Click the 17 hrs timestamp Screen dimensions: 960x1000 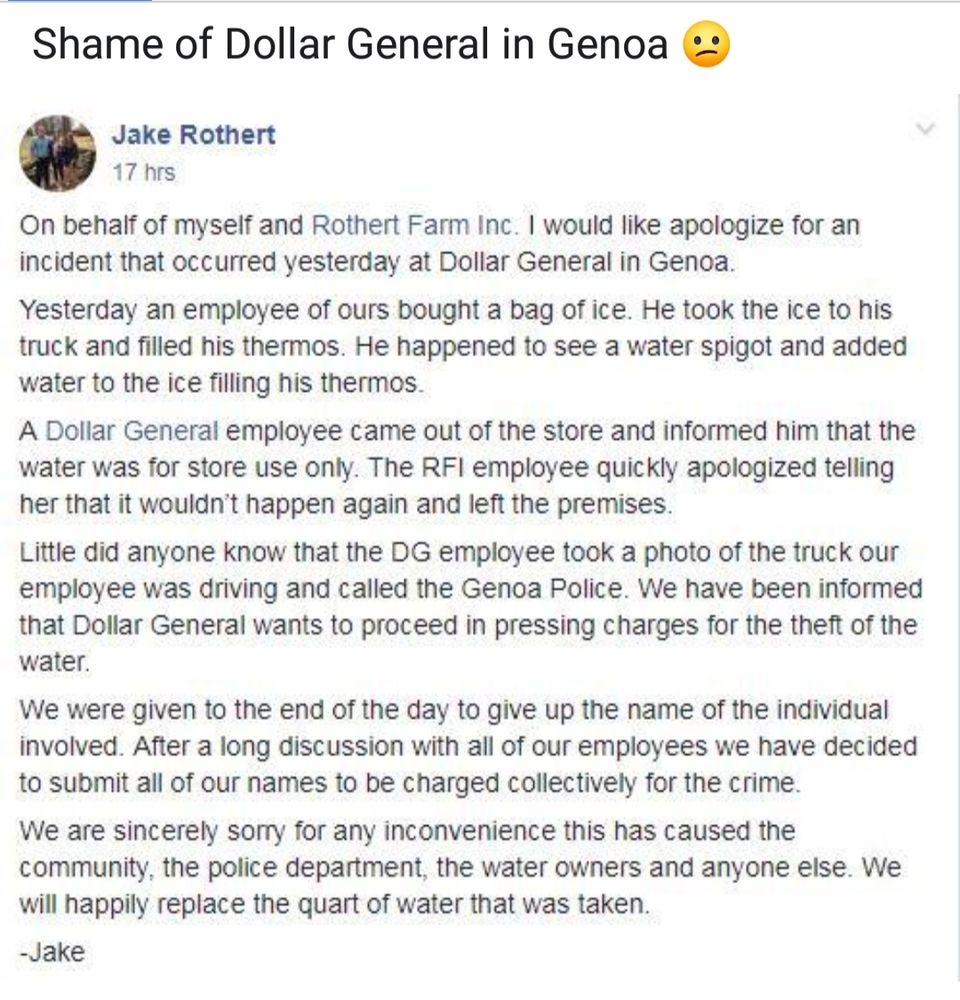[143, 172]
